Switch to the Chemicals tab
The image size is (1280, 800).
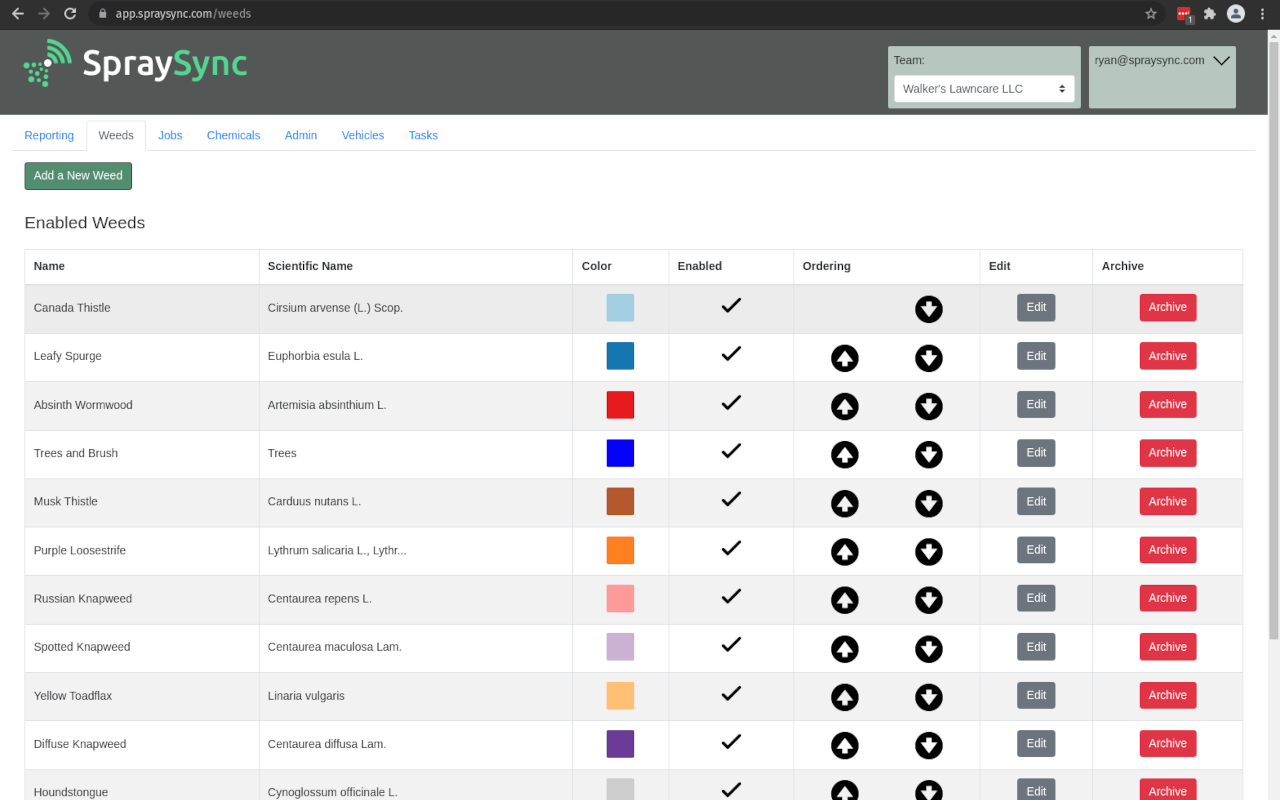pyautogui.click(x=233, y=135)
